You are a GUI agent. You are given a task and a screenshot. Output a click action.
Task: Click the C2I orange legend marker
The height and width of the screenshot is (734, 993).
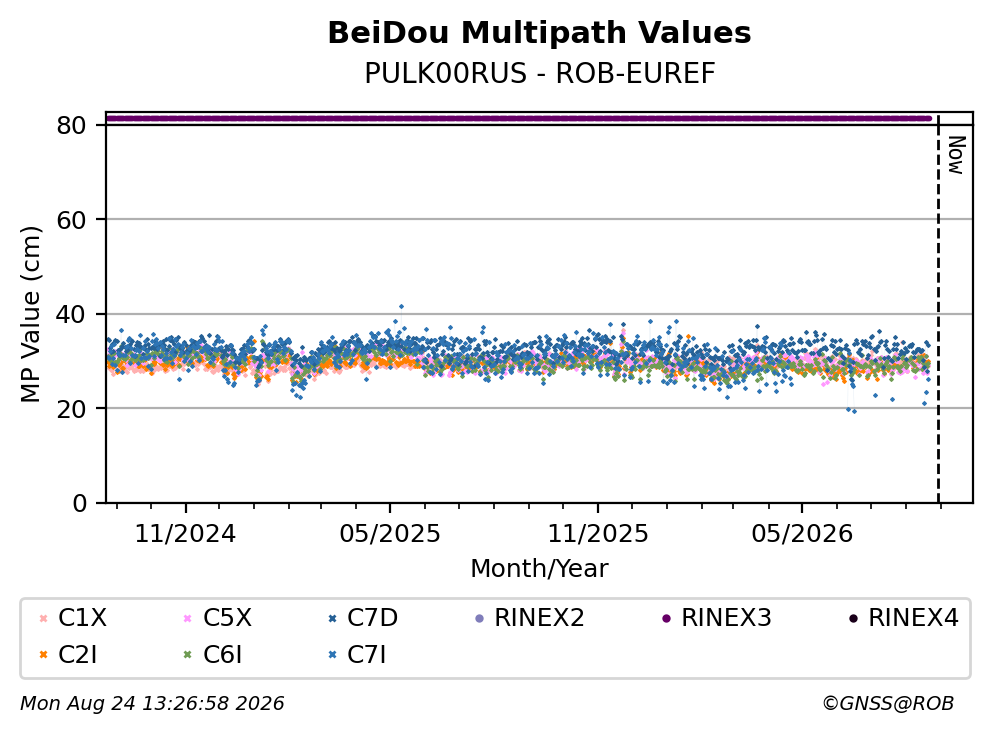[43, 655]
